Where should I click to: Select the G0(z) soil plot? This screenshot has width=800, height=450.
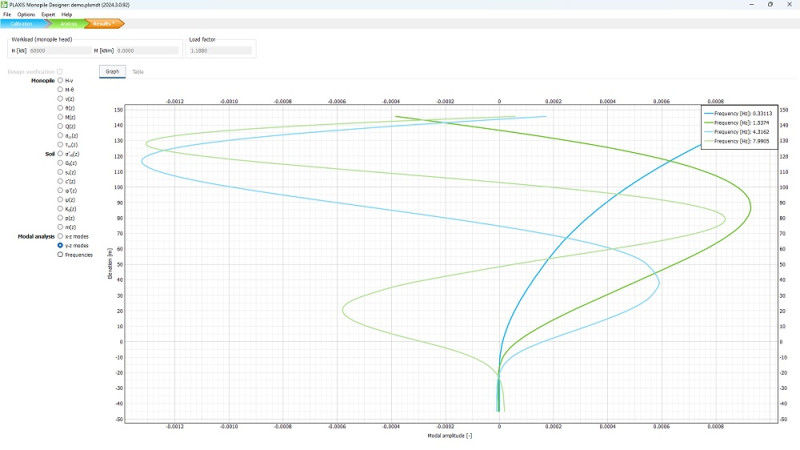coord(60,163)
